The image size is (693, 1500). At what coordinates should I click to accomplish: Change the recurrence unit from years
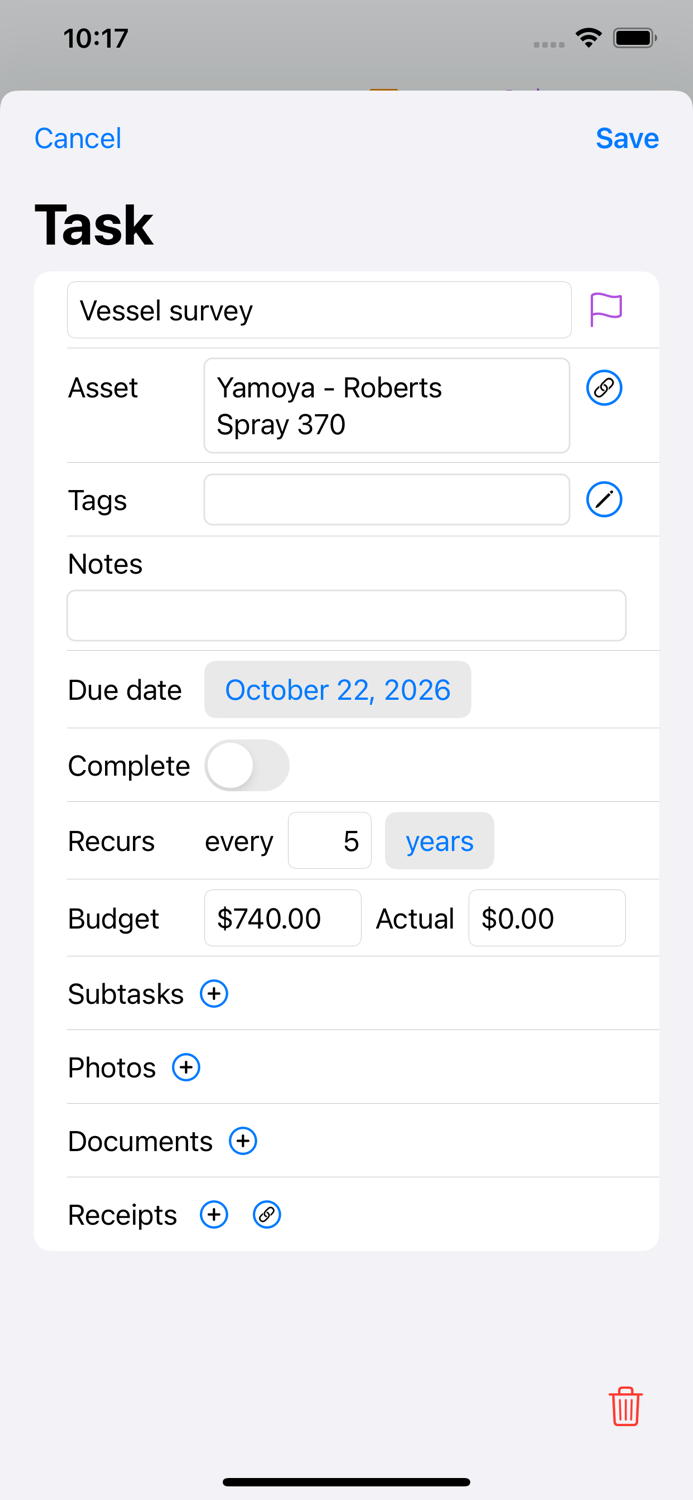(x=439, y=841)
